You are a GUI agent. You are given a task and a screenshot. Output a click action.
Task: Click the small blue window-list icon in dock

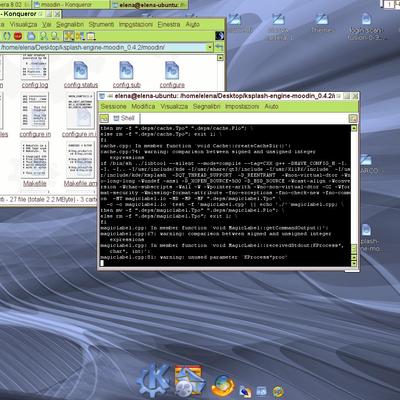(261, 391)
